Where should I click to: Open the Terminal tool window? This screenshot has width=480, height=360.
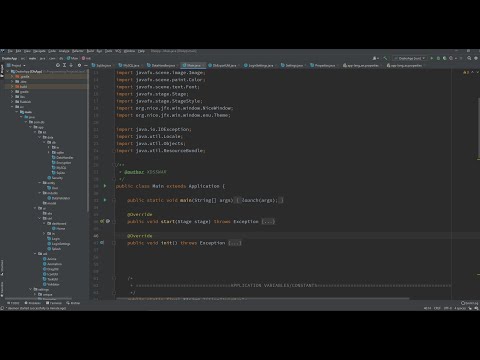(x=54, y=303)
